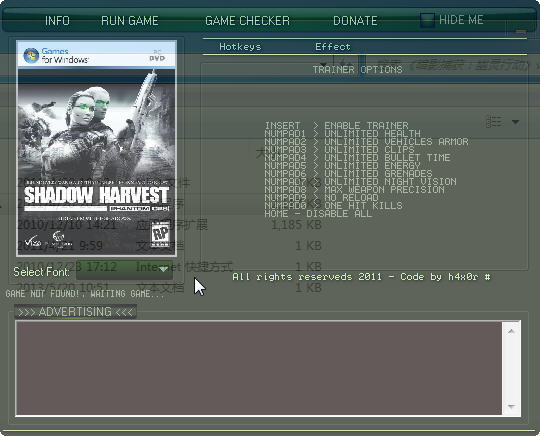This screenshot has height=436, width=540.
Task: Open view dropdown arrow in background window
Action: (x=515, y=122)
